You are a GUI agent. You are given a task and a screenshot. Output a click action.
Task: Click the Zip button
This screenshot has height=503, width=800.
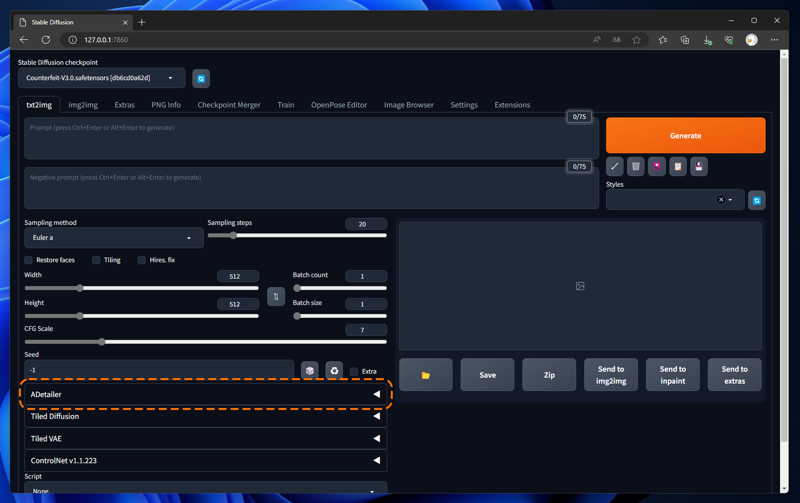pyautogui.click(x=549, y=375)
